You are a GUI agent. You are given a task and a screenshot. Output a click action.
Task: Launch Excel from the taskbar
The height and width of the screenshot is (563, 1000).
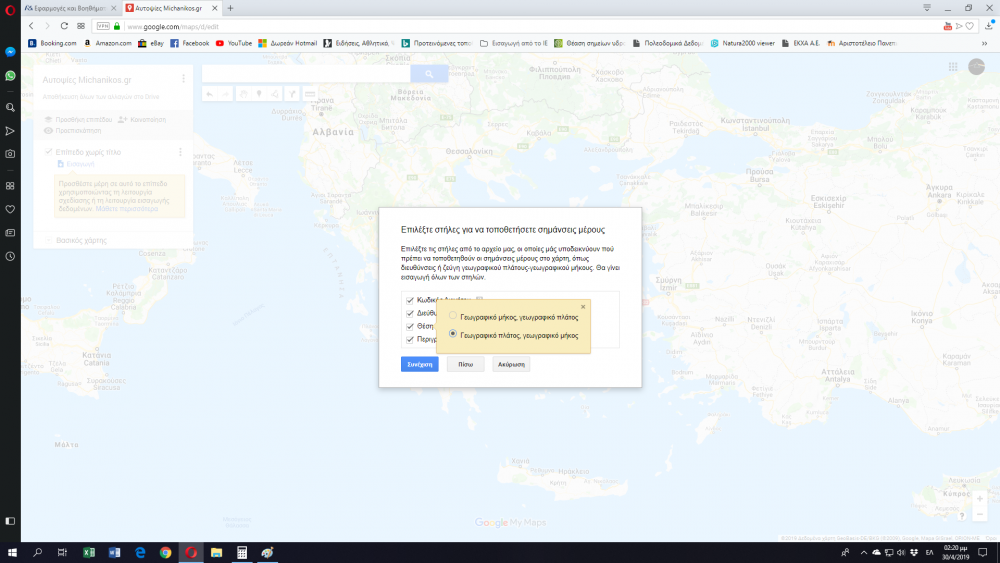88,552
